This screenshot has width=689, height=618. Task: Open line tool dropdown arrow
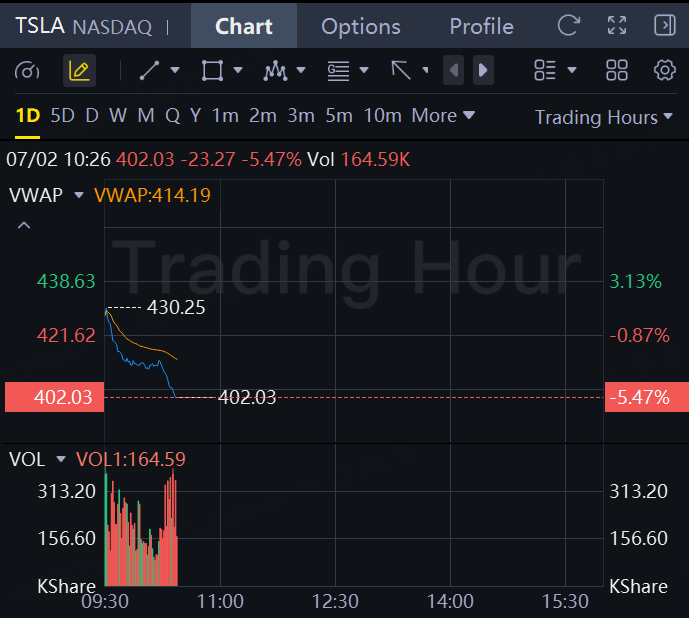point(175,70)
